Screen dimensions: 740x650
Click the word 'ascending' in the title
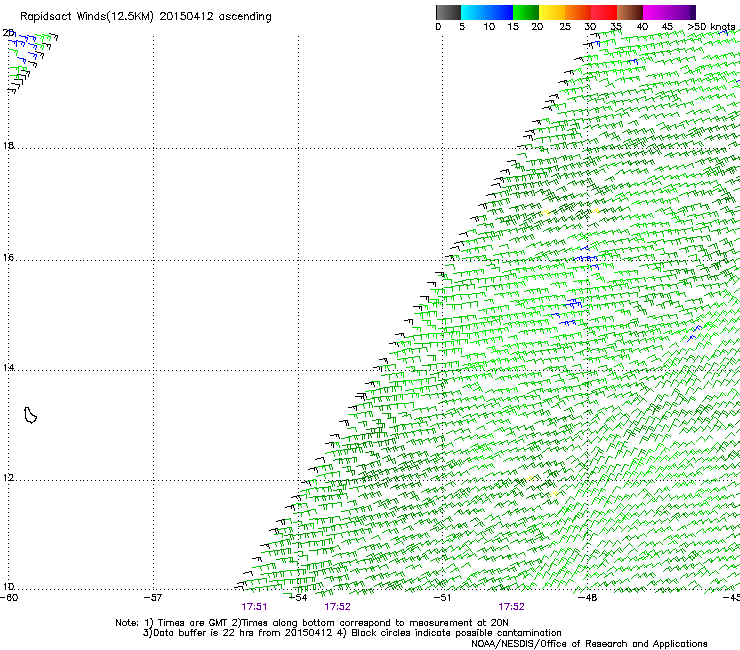coord(245,17)
